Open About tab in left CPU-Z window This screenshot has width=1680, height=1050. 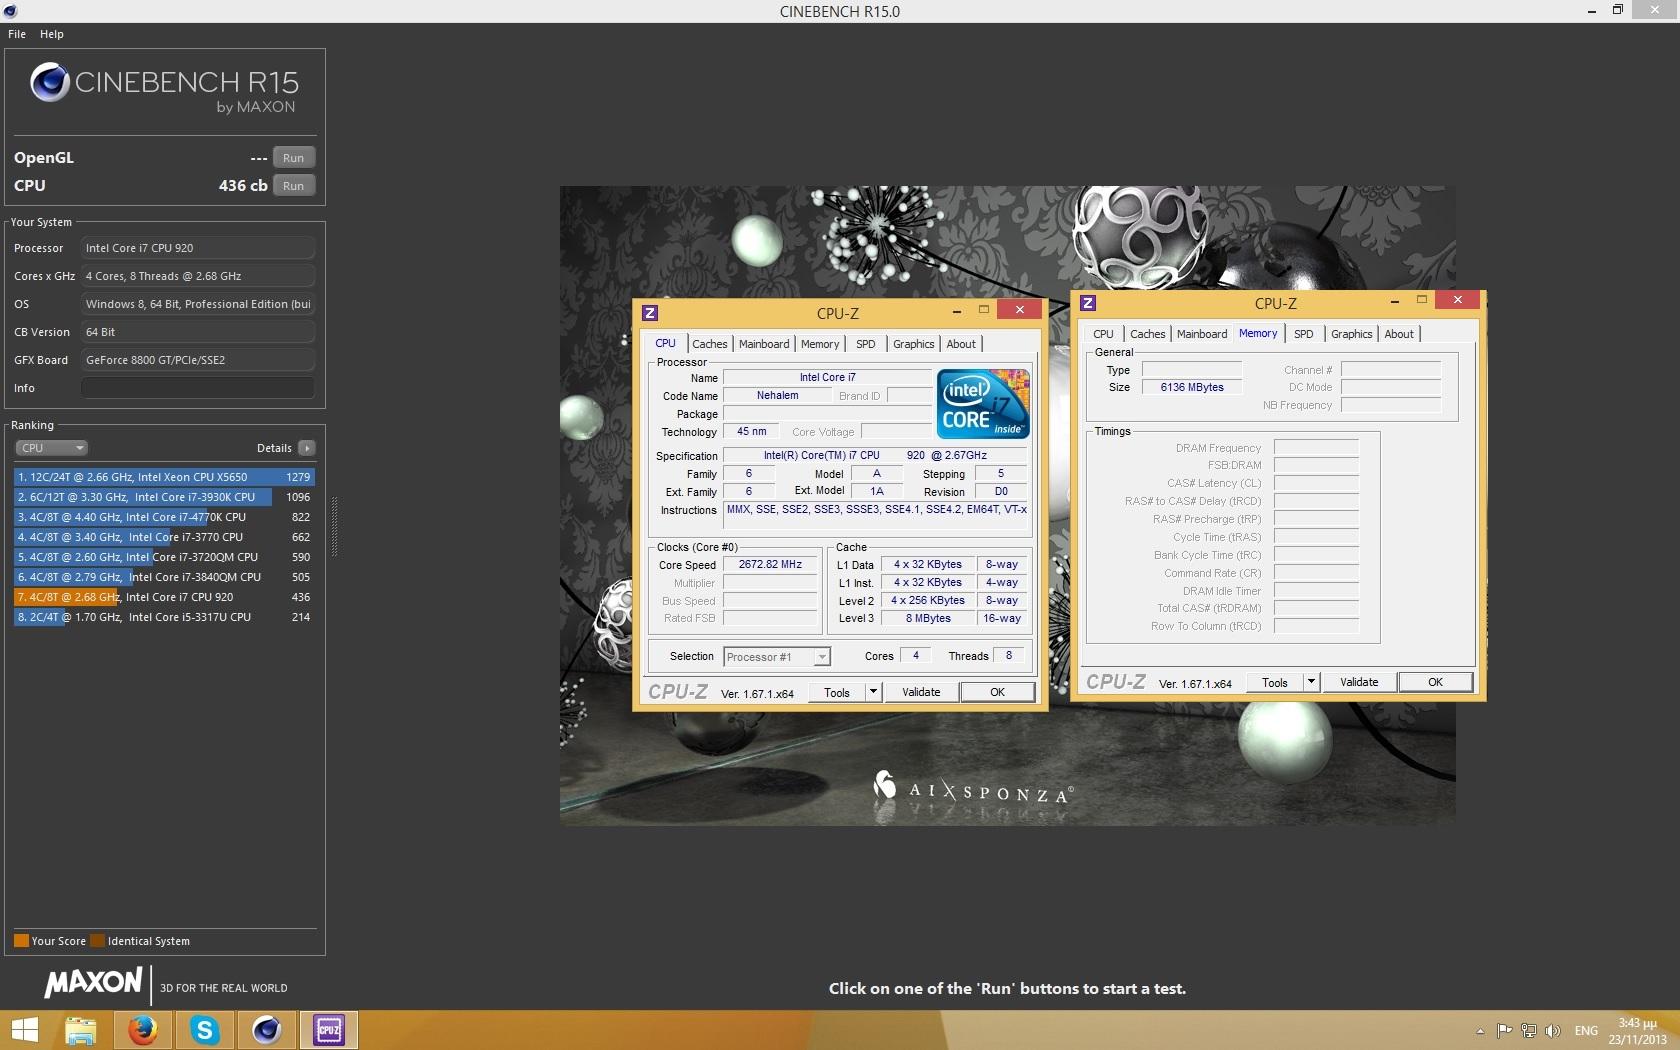pos(961,344)
